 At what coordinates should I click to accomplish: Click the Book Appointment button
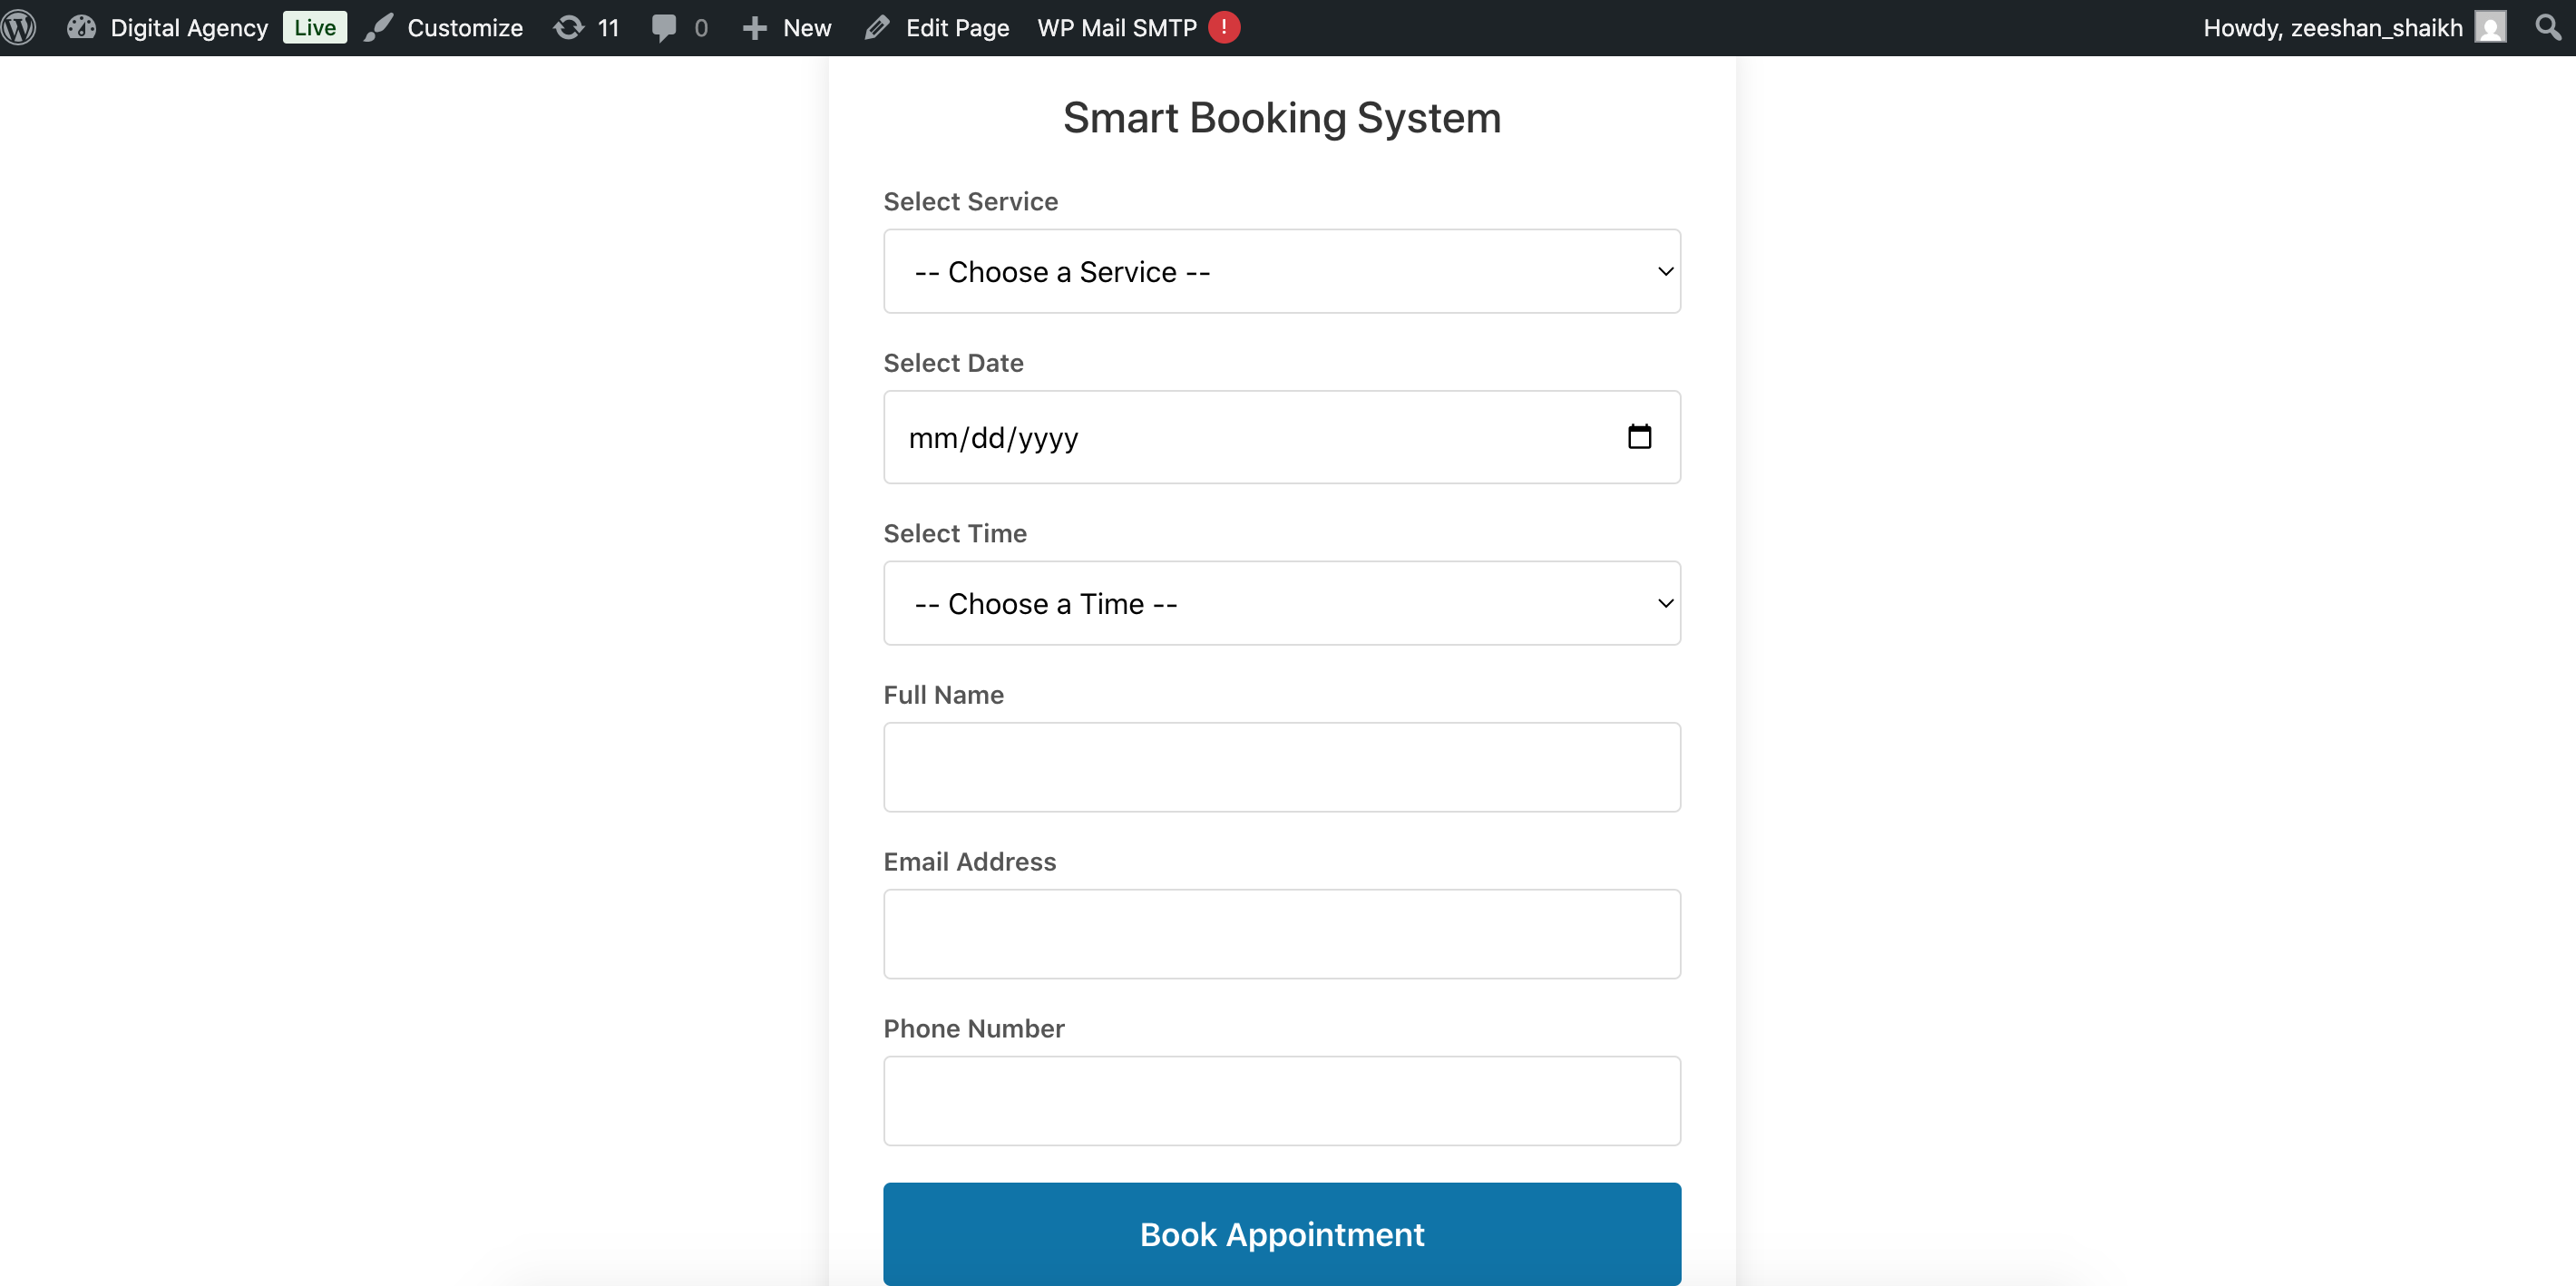click(x=1282, y=1234)
